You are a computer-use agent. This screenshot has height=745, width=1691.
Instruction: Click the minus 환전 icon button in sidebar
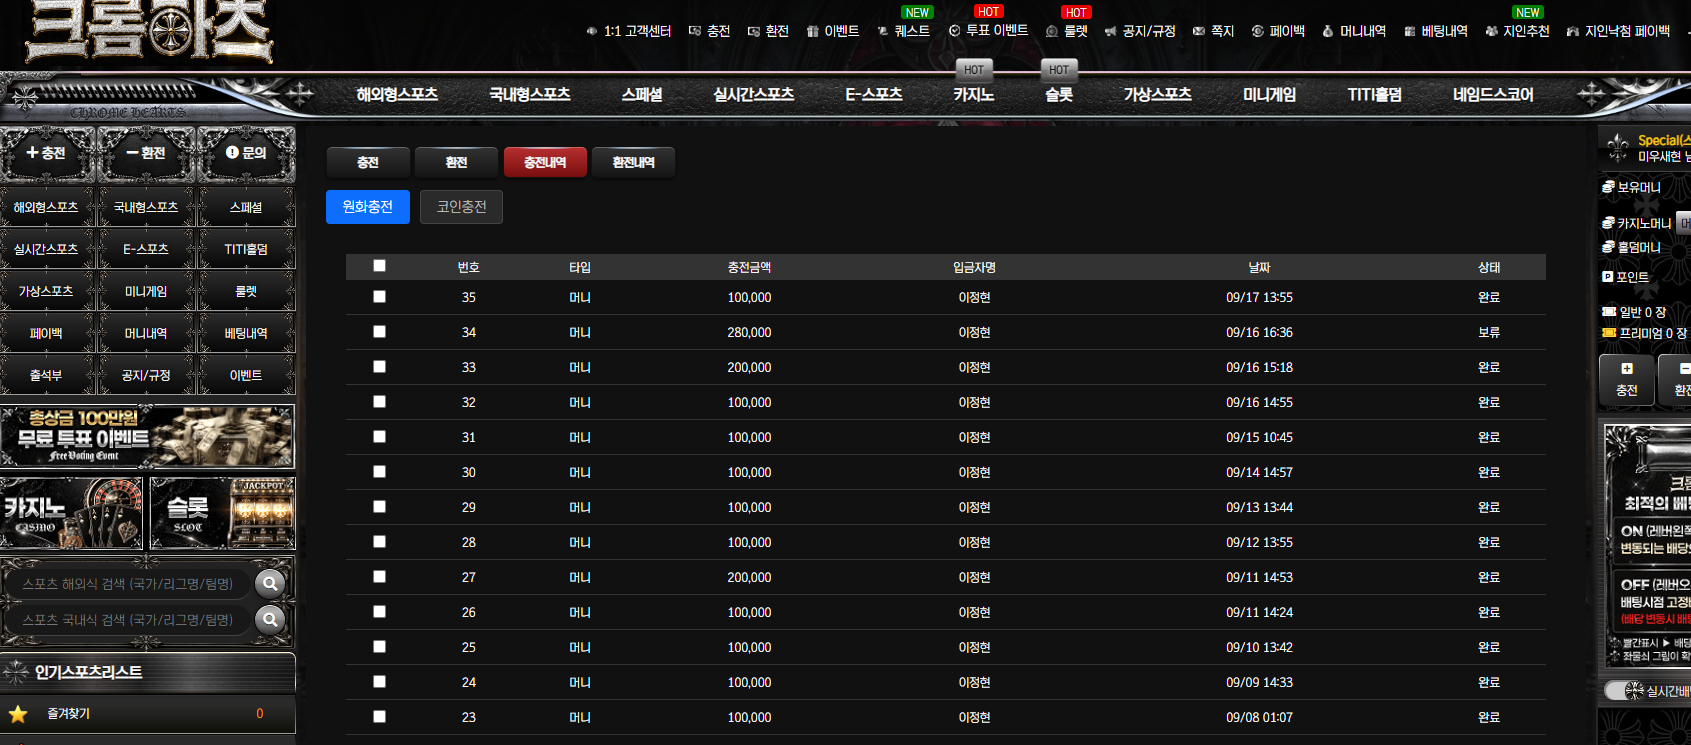tap(146, 153)
